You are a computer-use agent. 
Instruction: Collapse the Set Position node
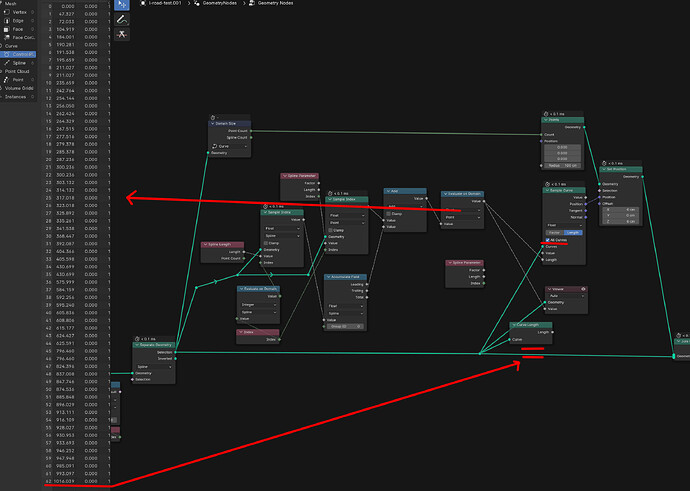604,169
